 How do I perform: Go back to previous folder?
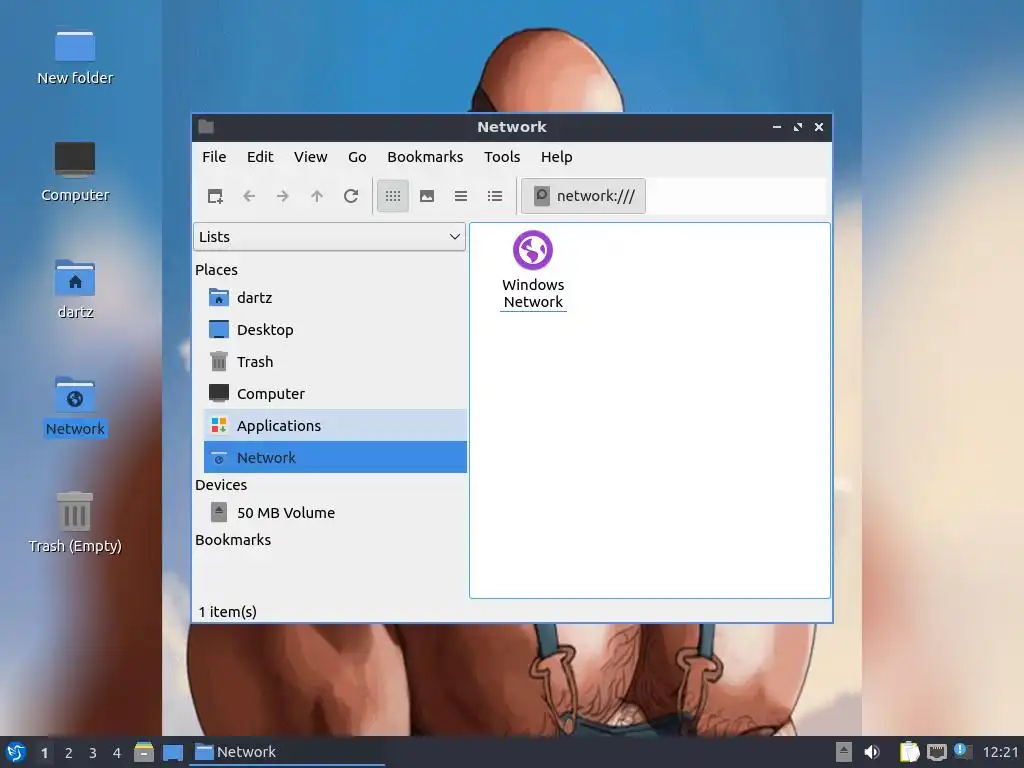click(249, 196)
